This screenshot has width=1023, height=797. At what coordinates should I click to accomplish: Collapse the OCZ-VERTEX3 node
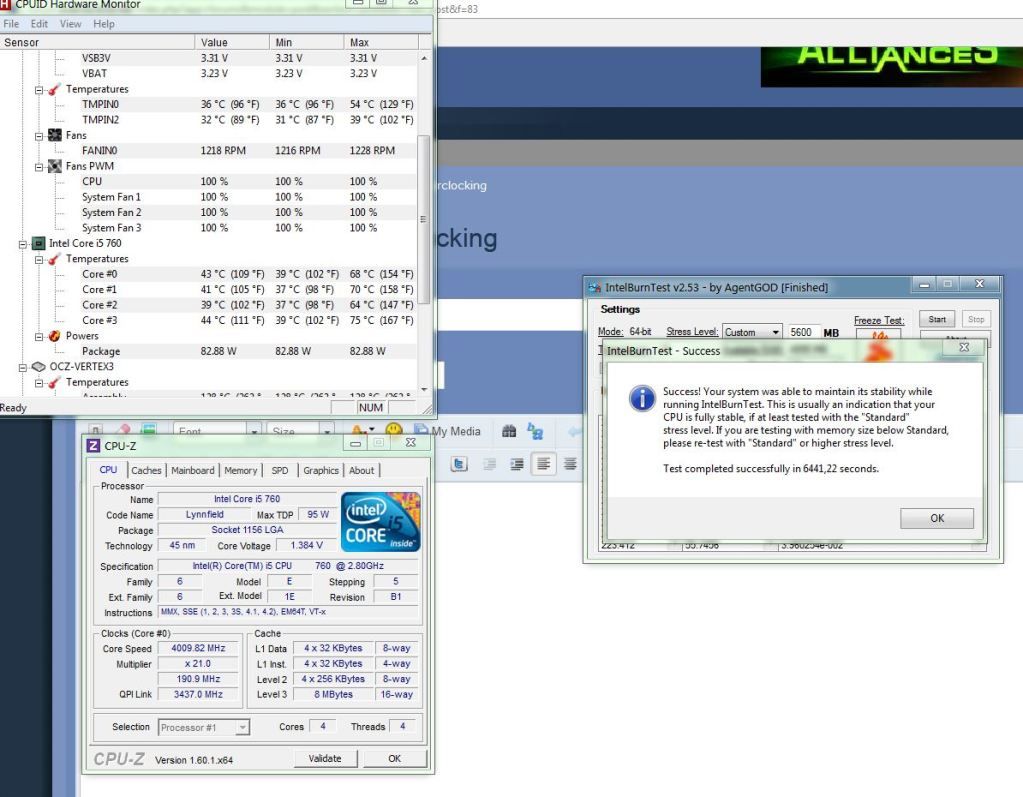point(23,367)
